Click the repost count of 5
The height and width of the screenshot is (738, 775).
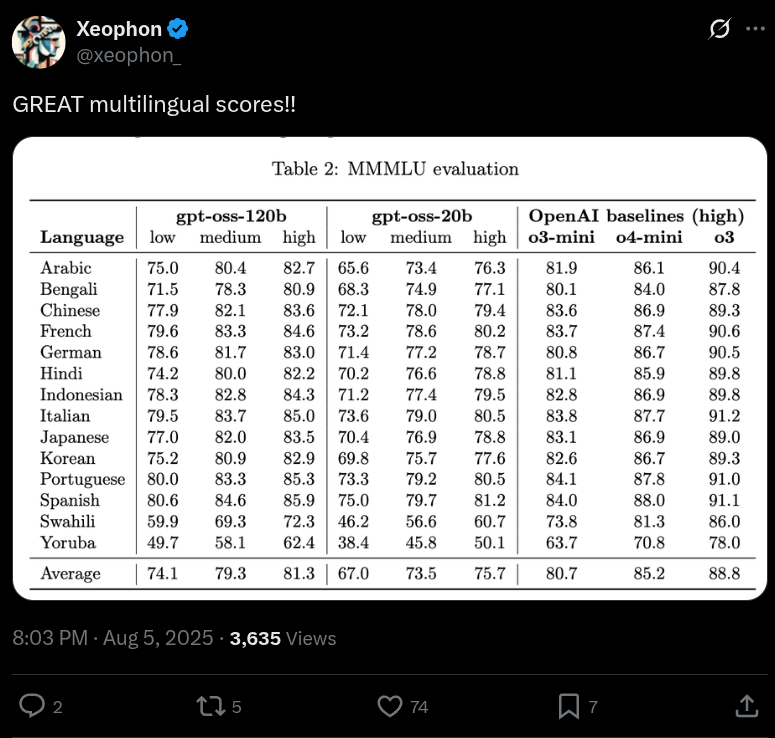[x=237, y=707]
